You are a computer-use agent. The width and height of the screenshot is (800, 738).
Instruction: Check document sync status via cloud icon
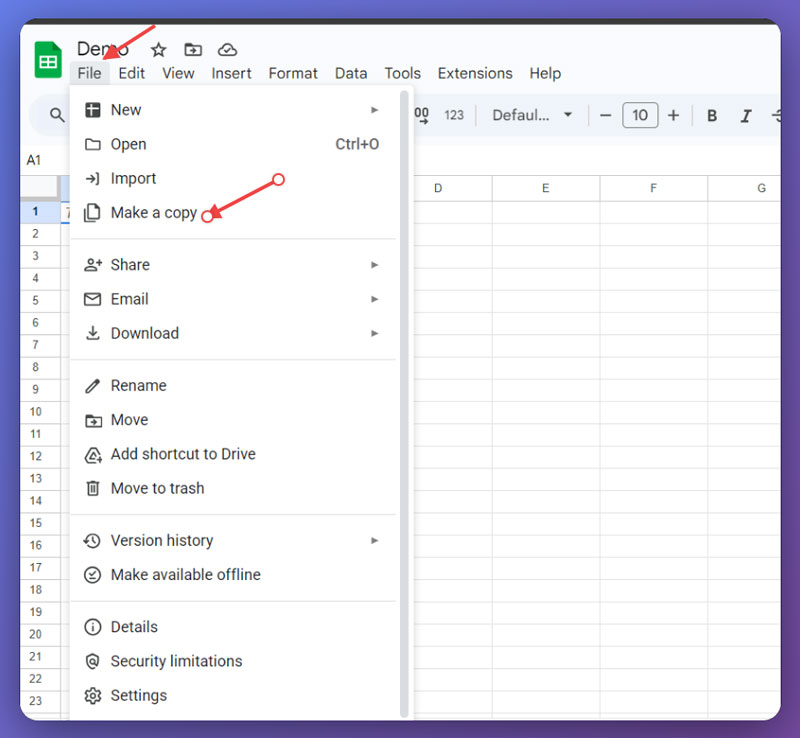228,48
